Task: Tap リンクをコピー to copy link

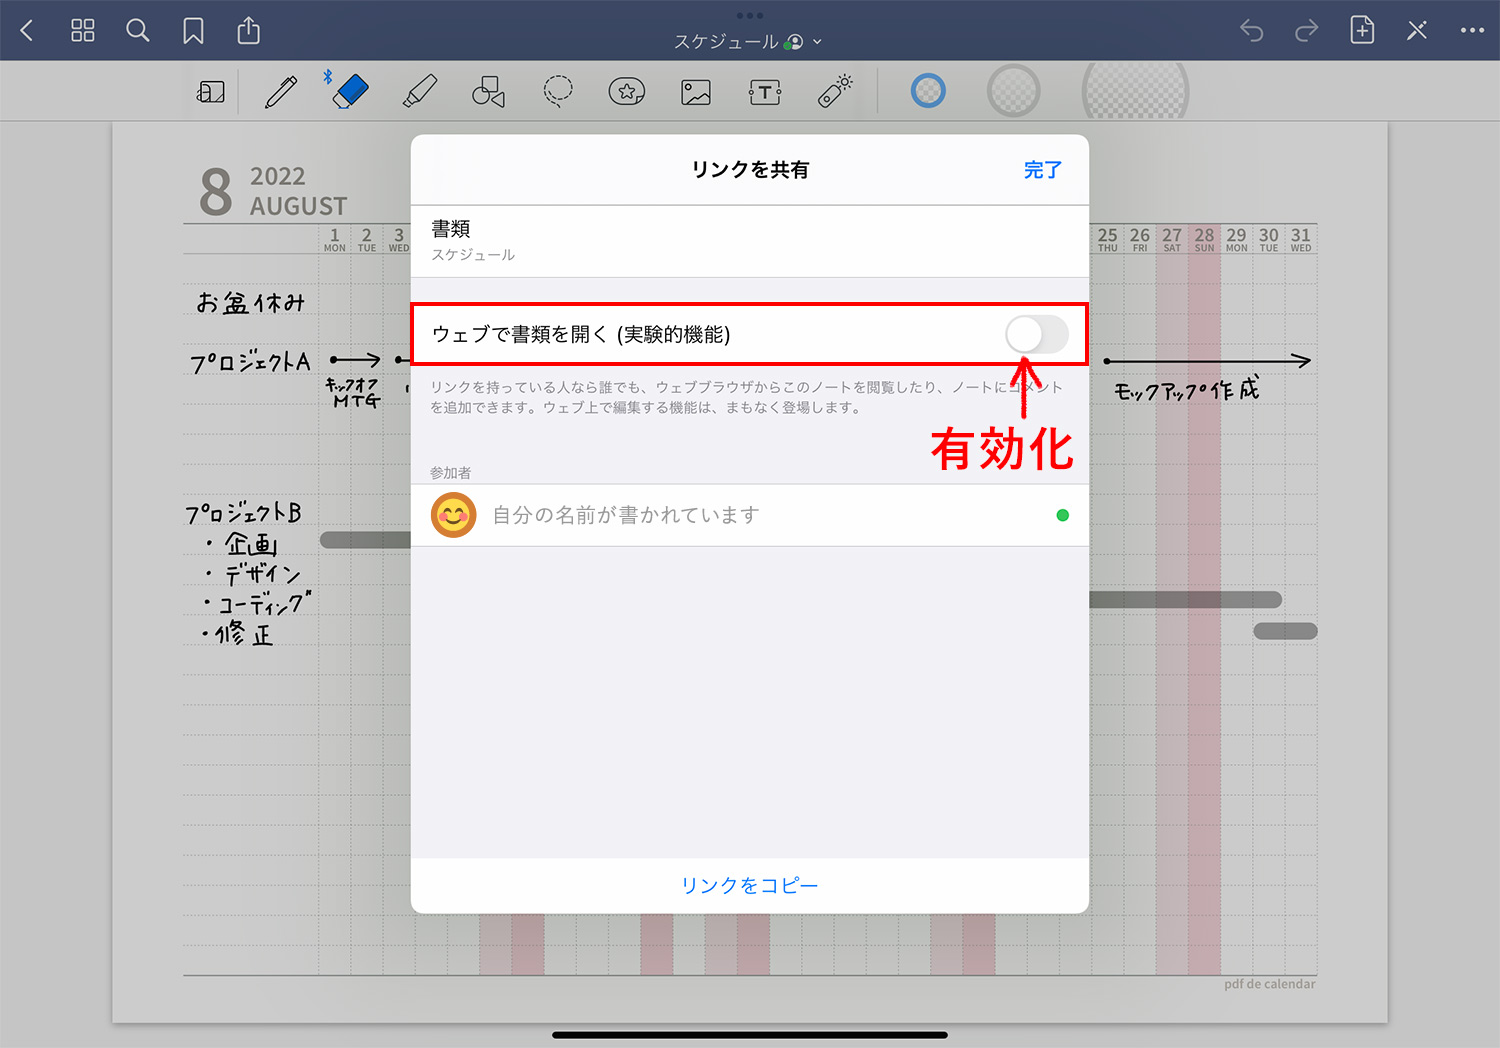Action: (x=750, y=886)
